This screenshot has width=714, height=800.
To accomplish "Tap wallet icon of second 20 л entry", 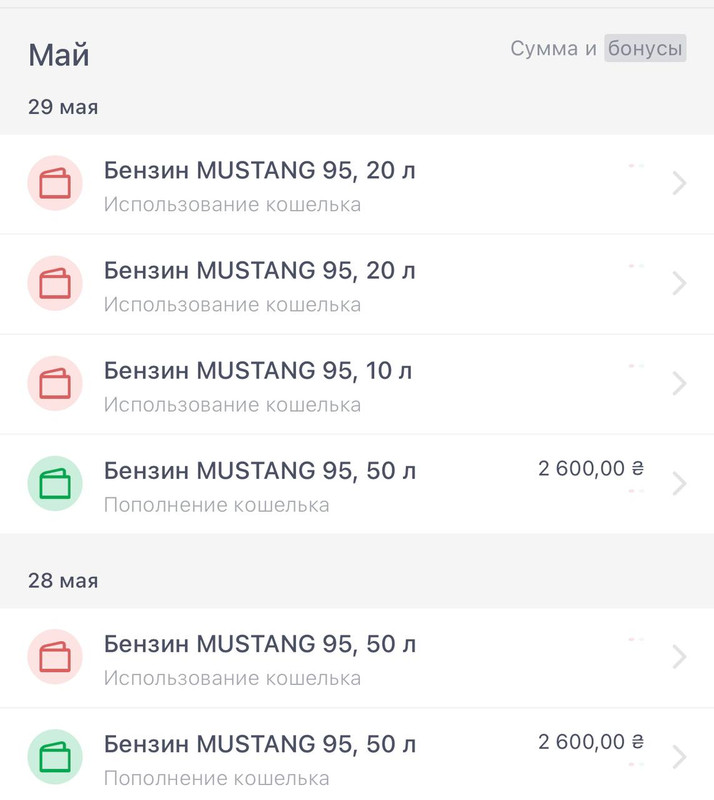I will tap(54, 284).
